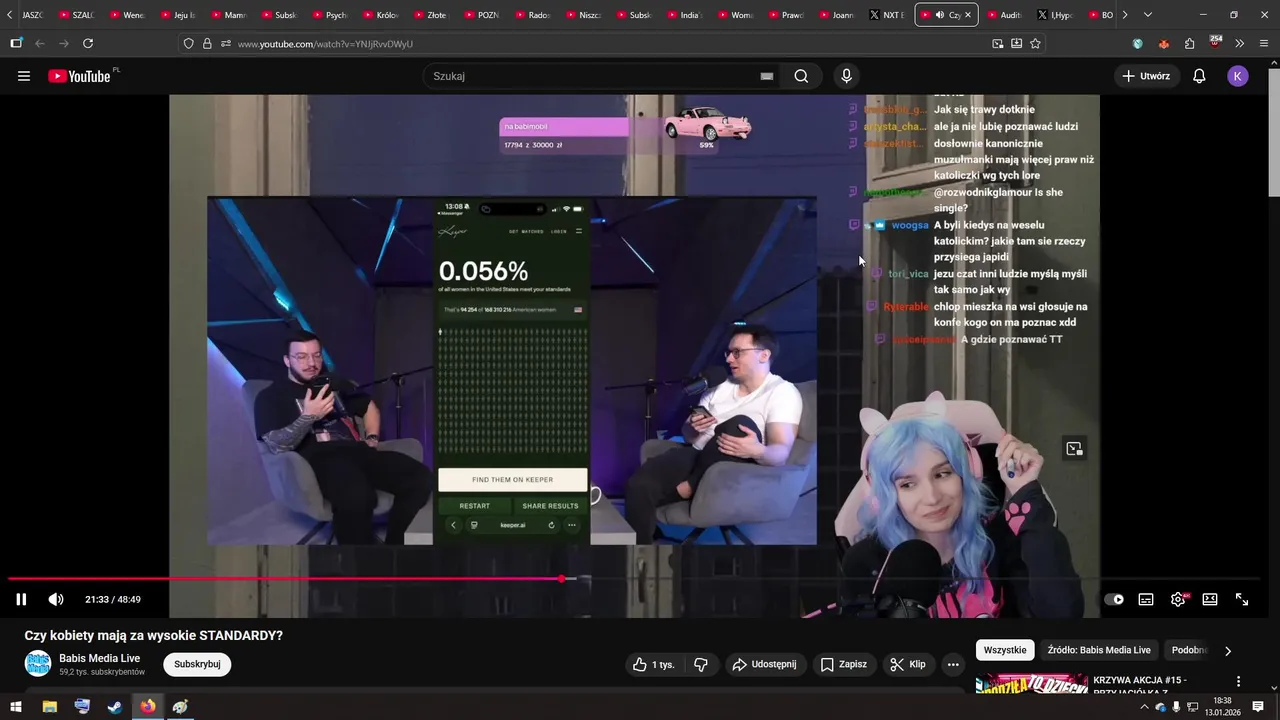
Task: Open site security lock info
Action: [207, 44]
